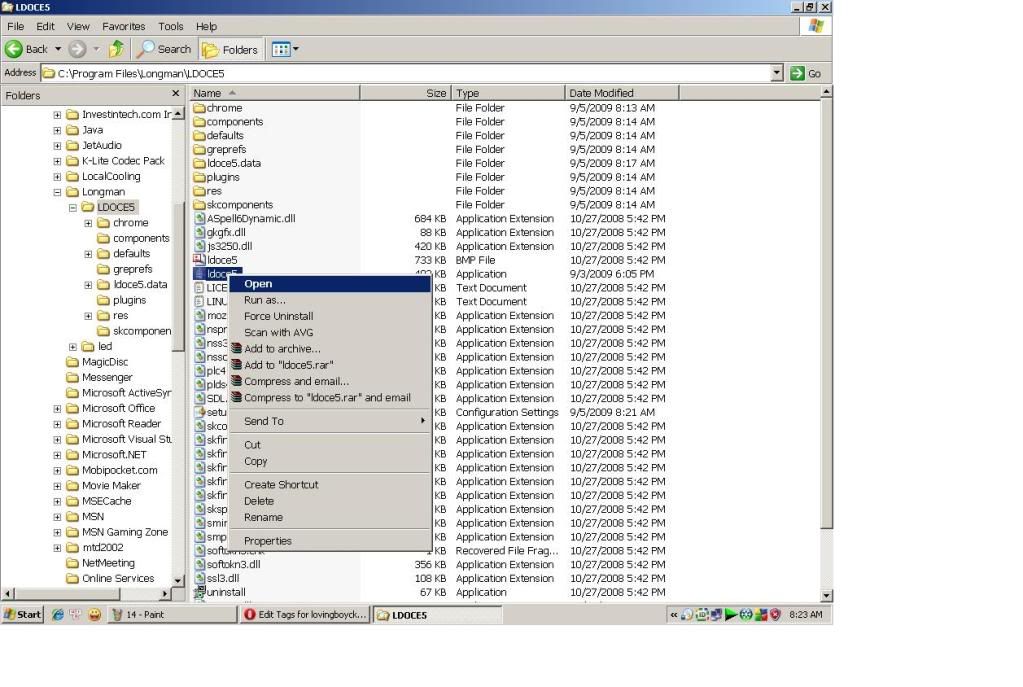Expand the Java tree node
Image resolution: width=1023 pixels, height=687 pixels.
pyautogui.click(x=57, y=130)
